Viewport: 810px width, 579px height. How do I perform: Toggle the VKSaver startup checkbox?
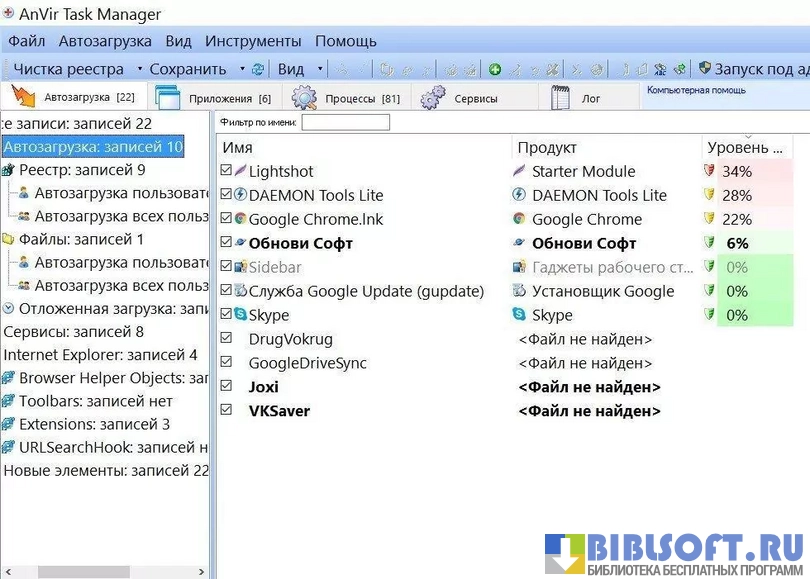(x=226, y=410)
